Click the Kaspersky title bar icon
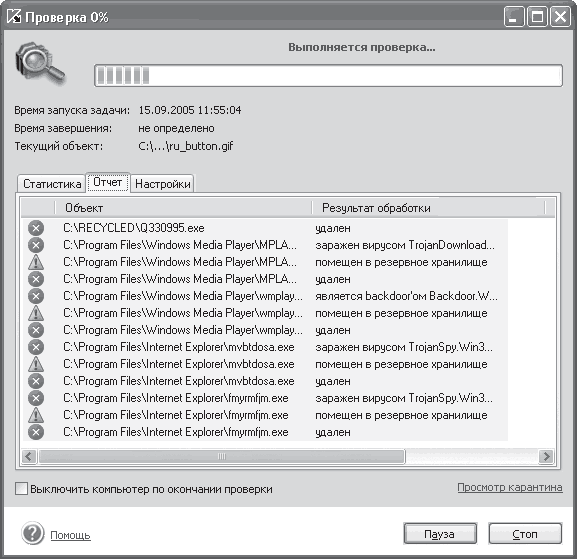The width and height of the screenshot is (577, 559). coord(14,17)
